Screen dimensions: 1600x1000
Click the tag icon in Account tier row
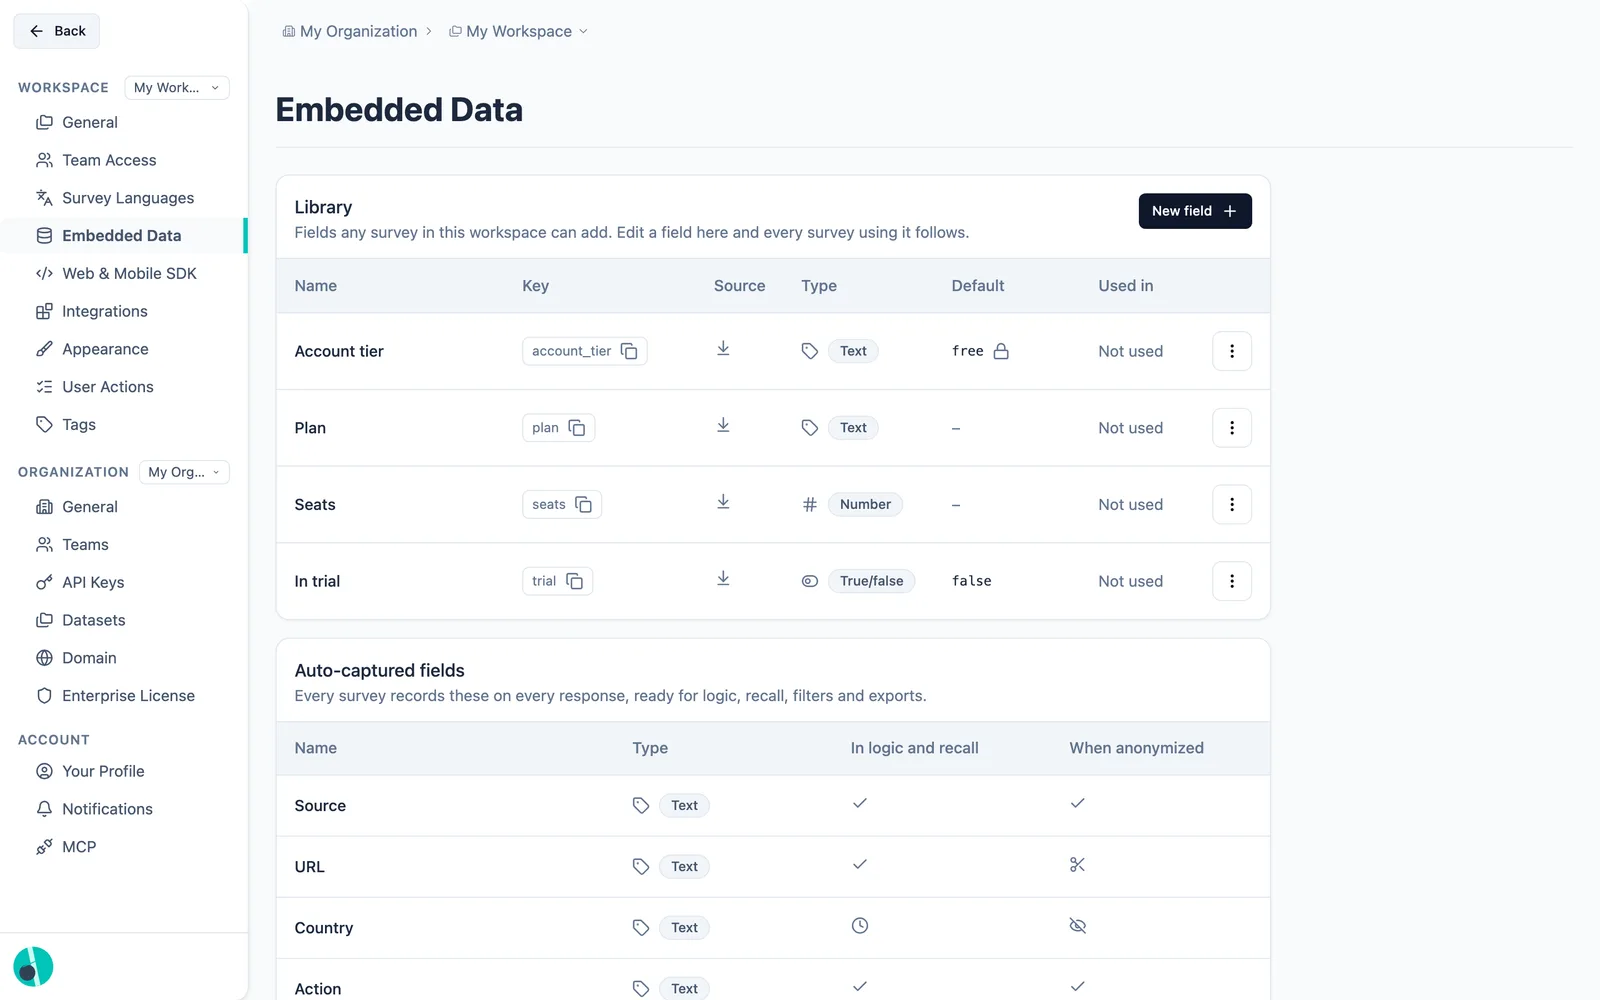click(x=810, y=351)
